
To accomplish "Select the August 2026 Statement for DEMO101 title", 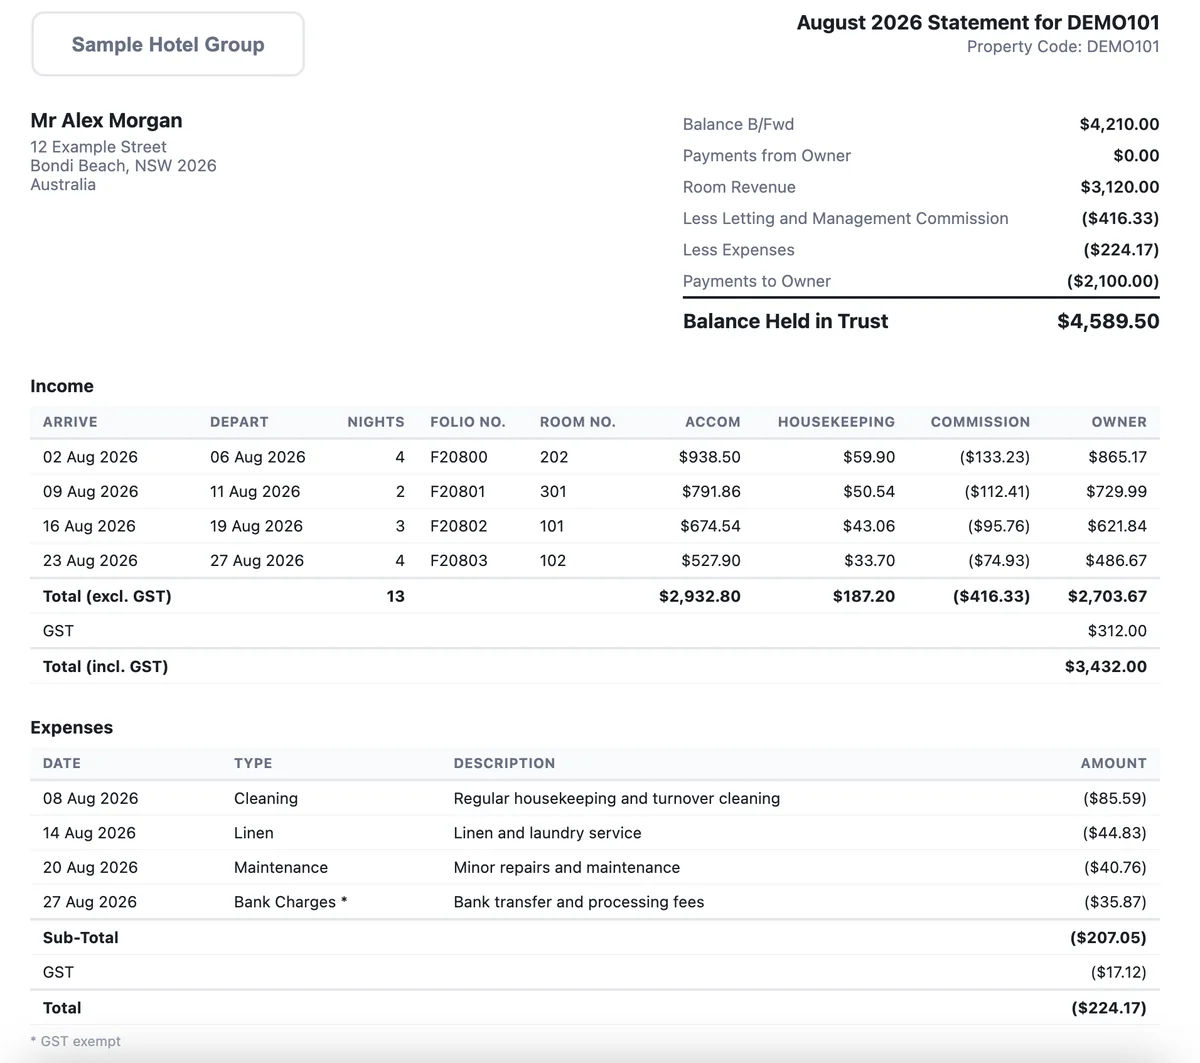I will click(978, 22).
